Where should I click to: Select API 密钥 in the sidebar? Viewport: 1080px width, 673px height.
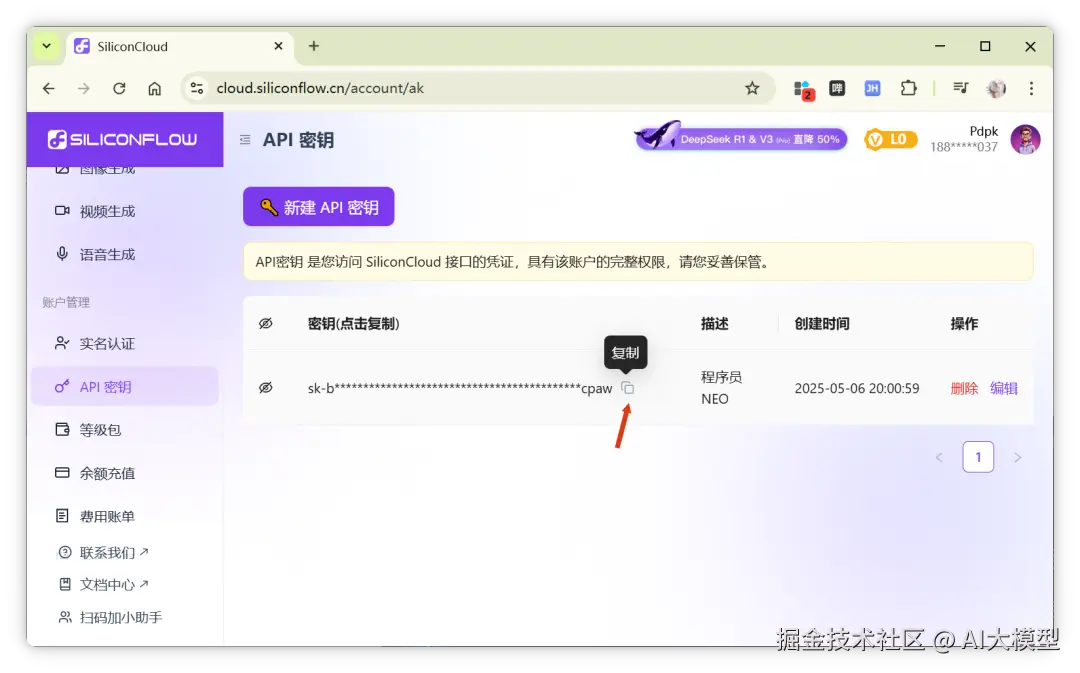point(125,386)
